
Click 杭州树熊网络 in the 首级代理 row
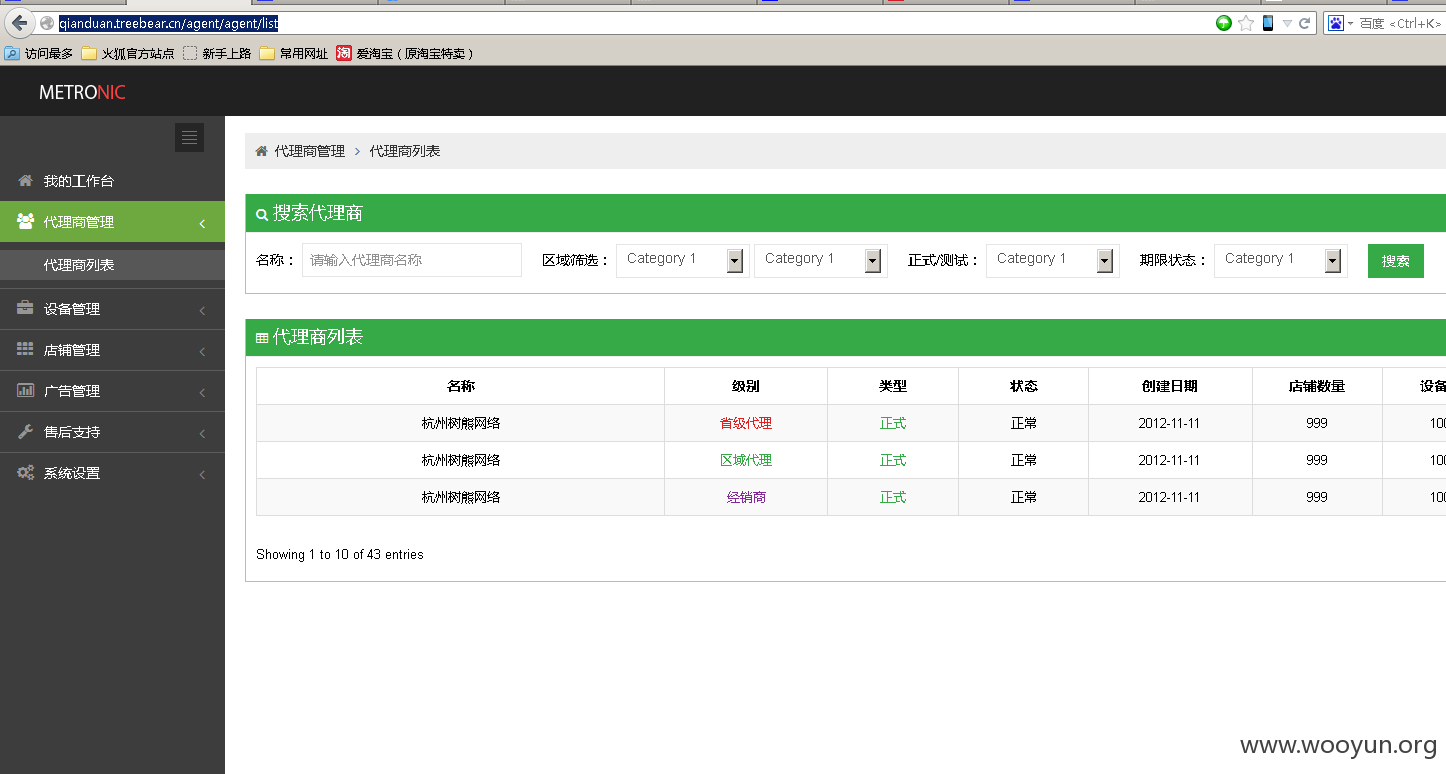[461, 423]
